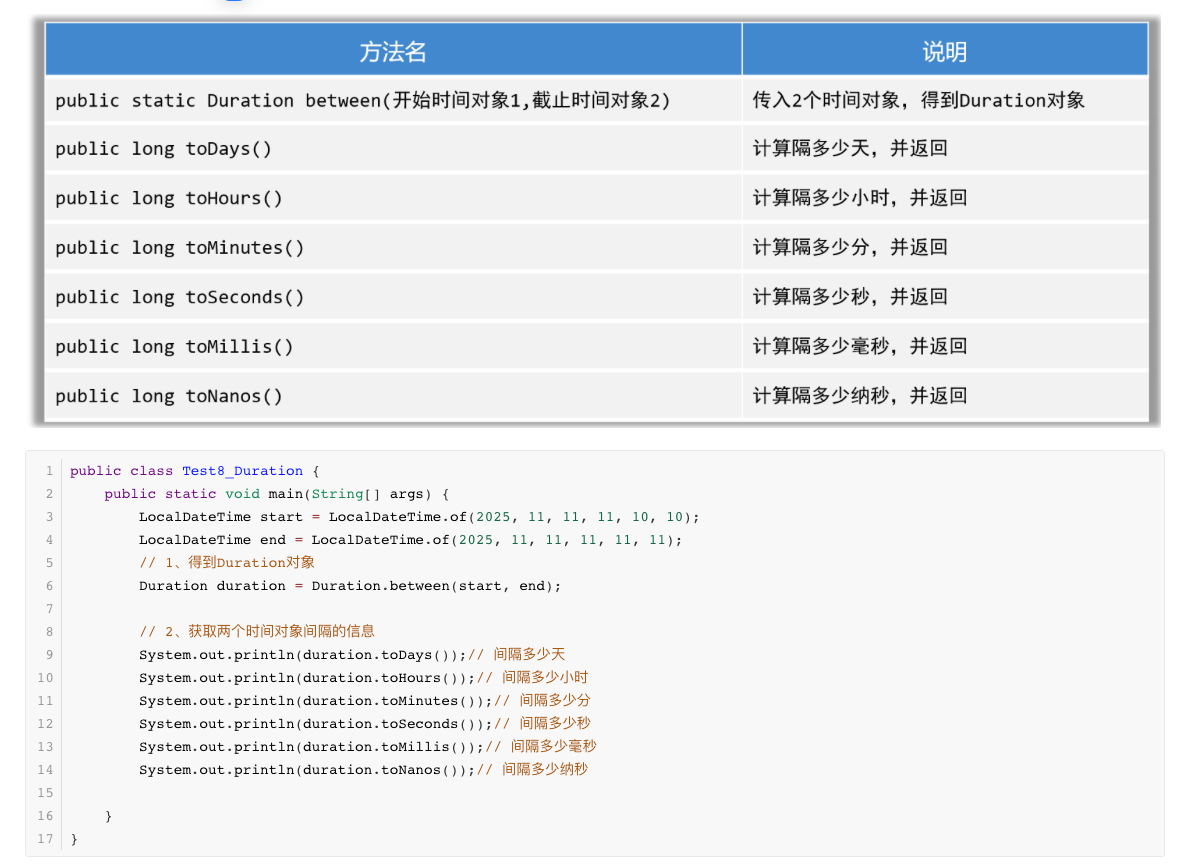Click the toNanos() table cell
Image resolution: width=1200 pixels, height=865 pixels.
[169, 396]
